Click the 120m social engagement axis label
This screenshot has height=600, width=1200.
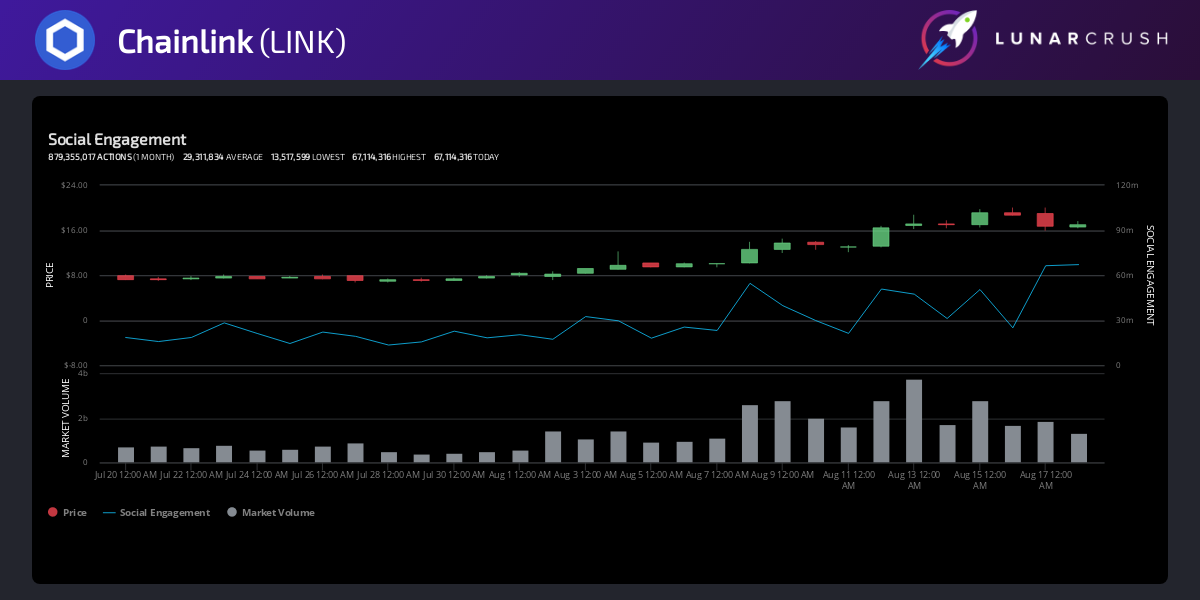coord(1127,185)
